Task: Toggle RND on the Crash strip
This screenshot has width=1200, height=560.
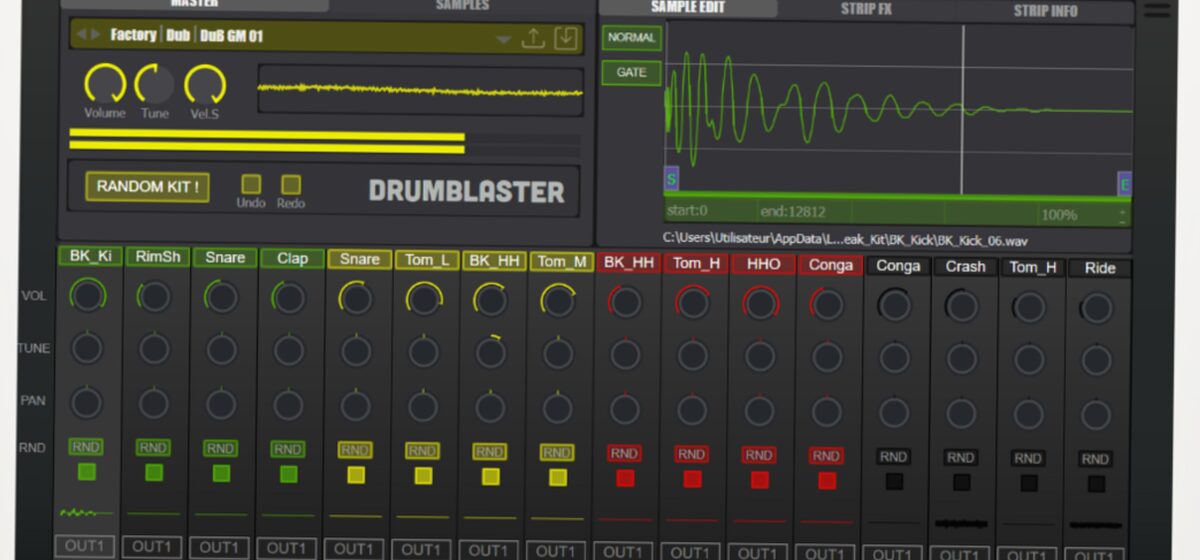Action: tap(961, 457)
